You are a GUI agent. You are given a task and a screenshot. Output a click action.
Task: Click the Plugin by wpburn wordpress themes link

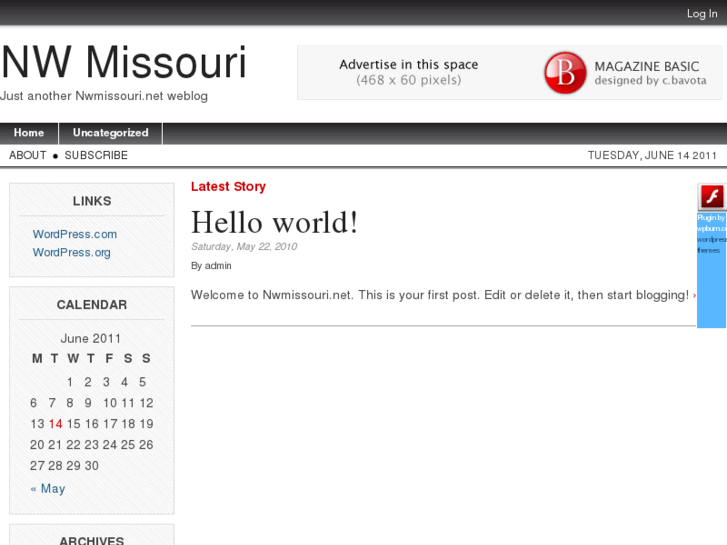point(711,234)
